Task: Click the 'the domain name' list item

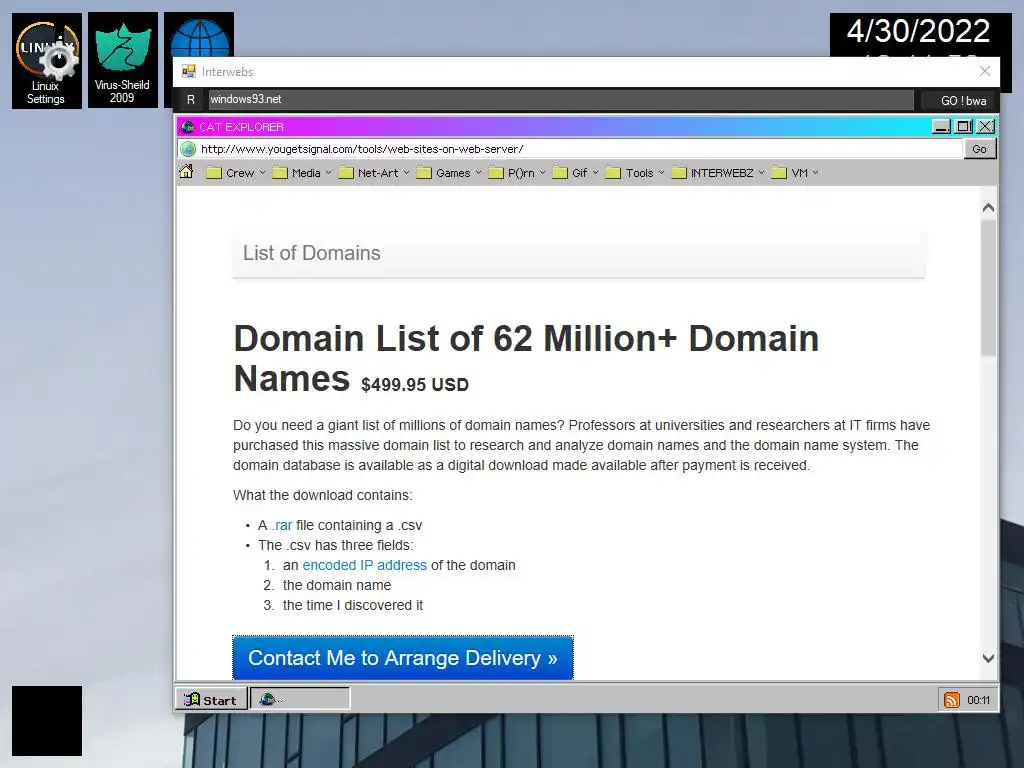Action: pyautogui.click(x=336, y=585)
